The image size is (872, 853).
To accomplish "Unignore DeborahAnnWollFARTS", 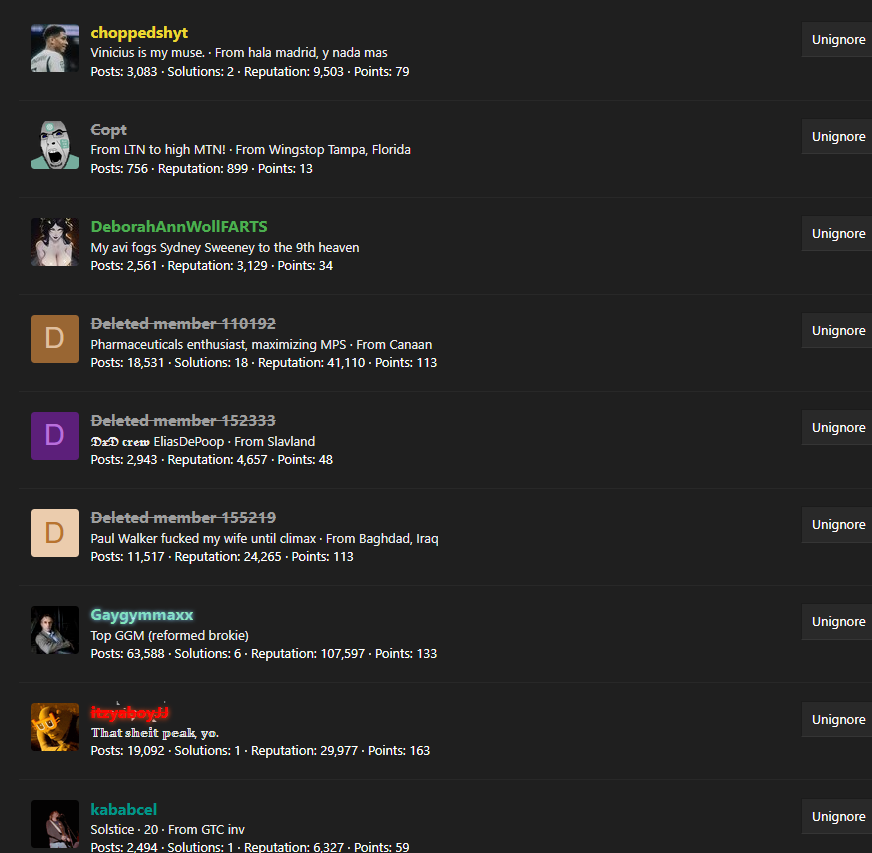I will [x=837, y=234].
